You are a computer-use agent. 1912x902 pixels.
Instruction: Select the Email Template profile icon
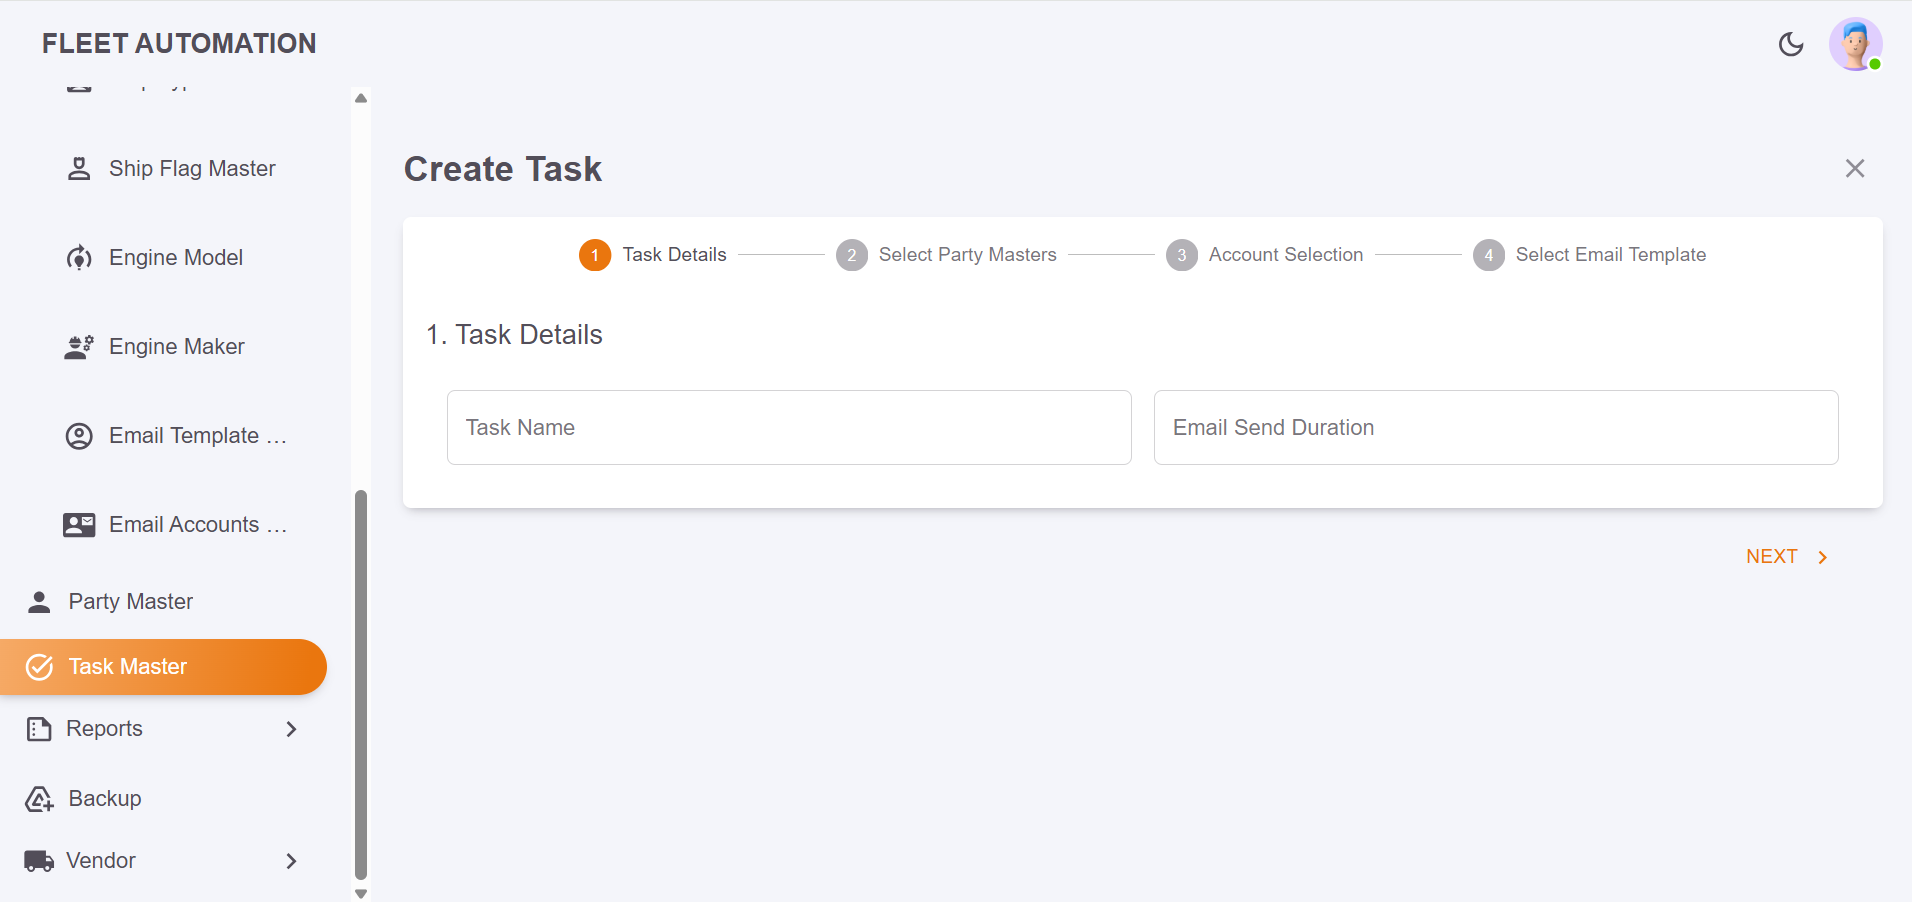tap(79, 436)
